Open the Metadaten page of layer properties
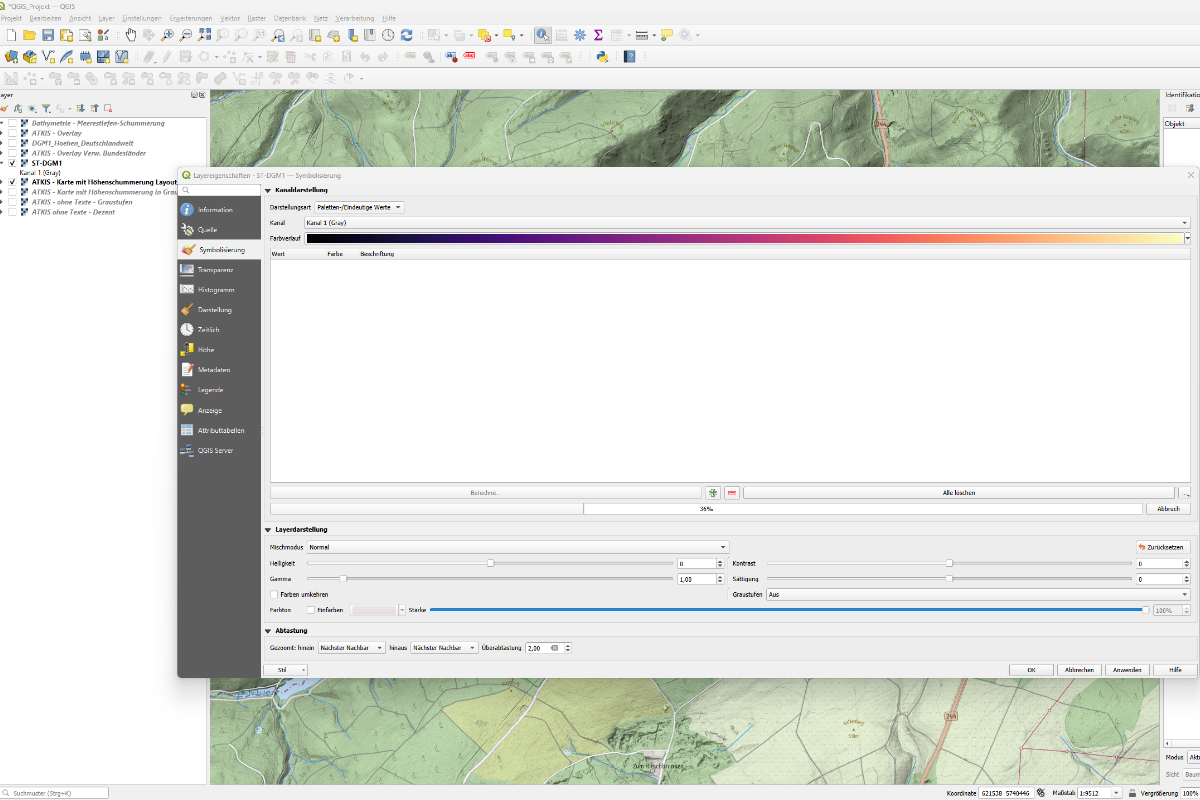 tap(189, 369)
